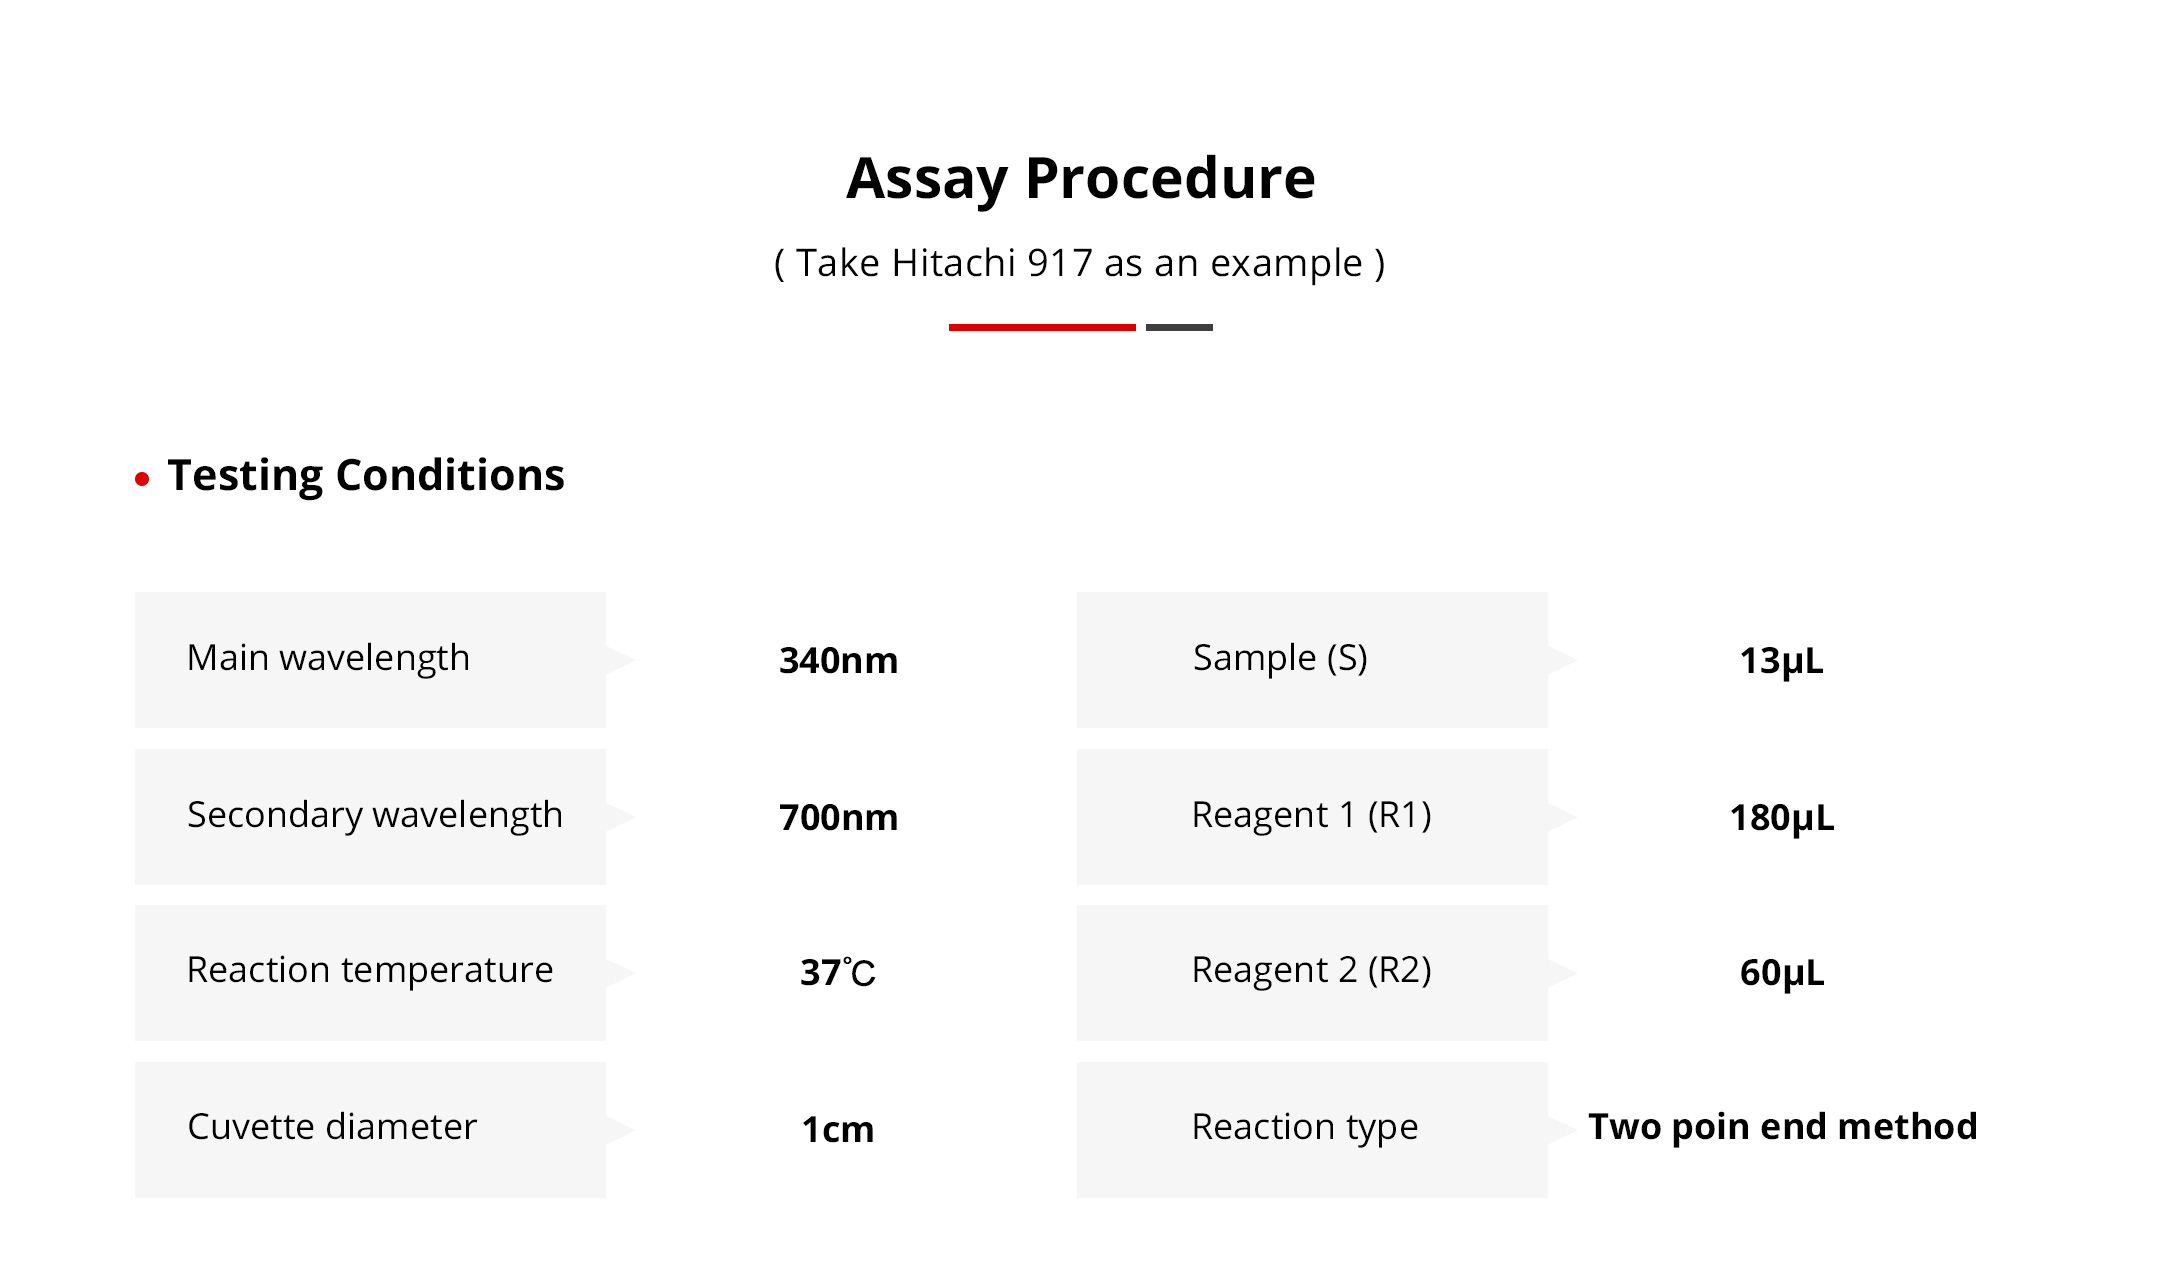Screen dimensions: 2160x1279
Task: Click the Testing Conditions section title
Action: [366, 475]
